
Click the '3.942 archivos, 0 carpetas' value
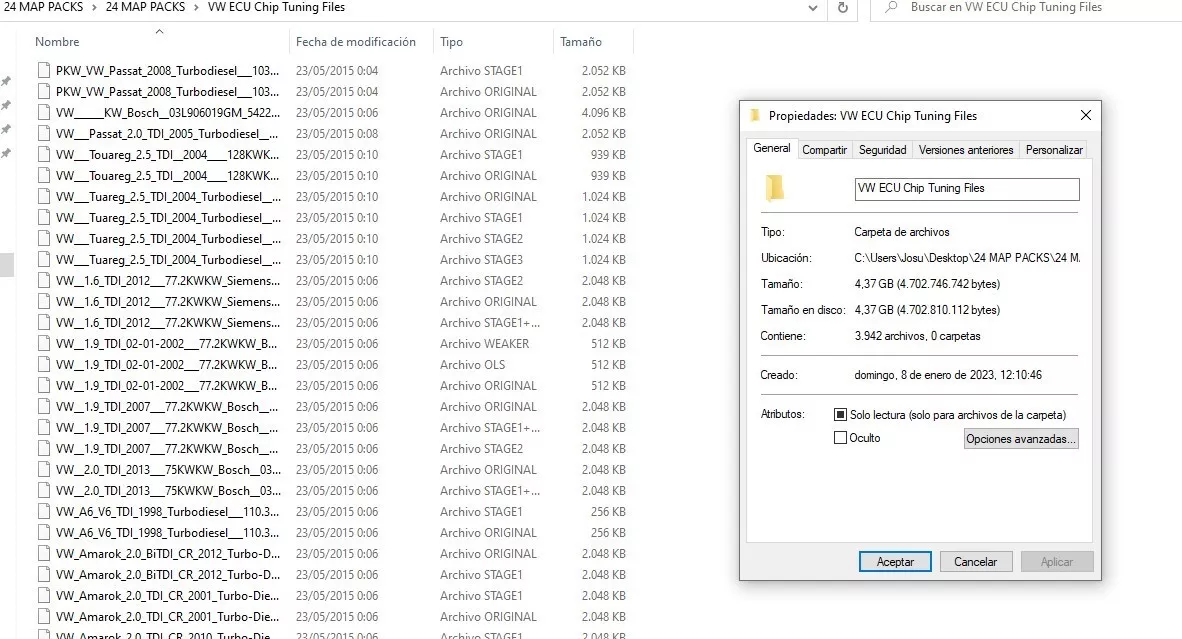[917, 336]
